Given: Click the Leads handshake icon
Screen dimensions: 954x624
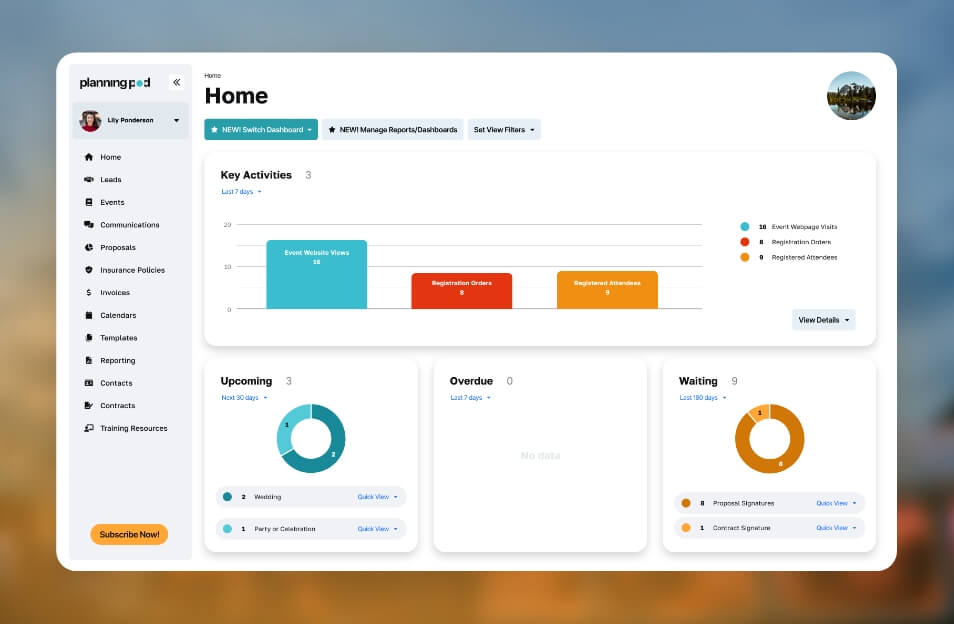Looking at the screenshot, I should click(x=89, y=179).
